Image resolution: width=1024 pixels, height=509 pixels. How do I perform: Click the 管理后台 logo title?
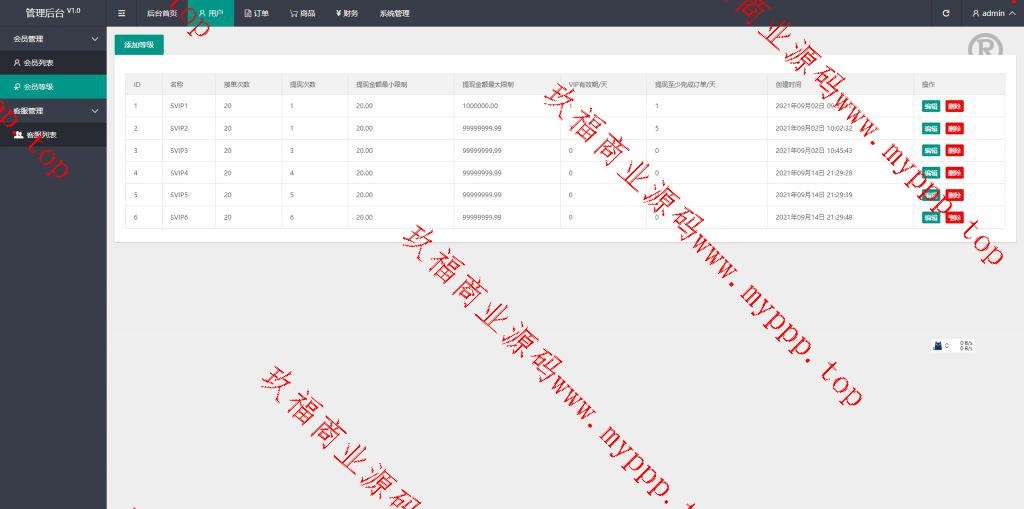pos(52,13)
